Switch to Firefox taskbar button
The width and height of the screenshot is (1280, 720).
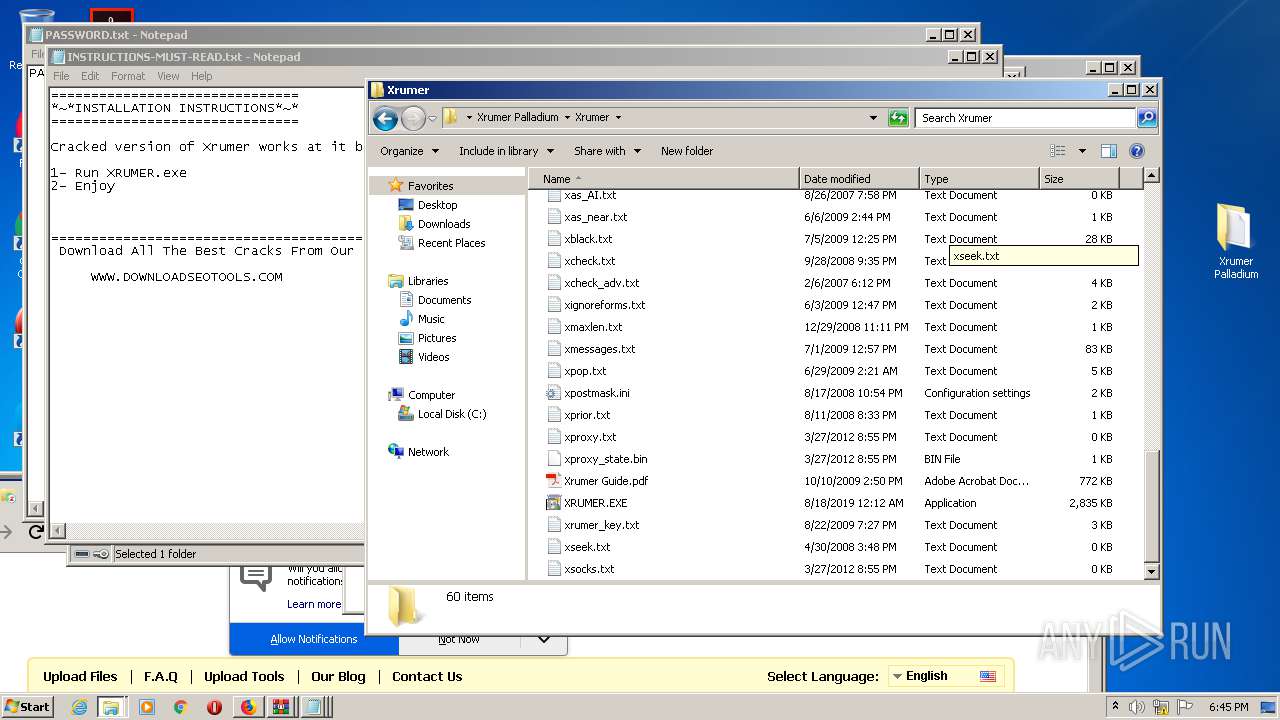pos(248,707)
